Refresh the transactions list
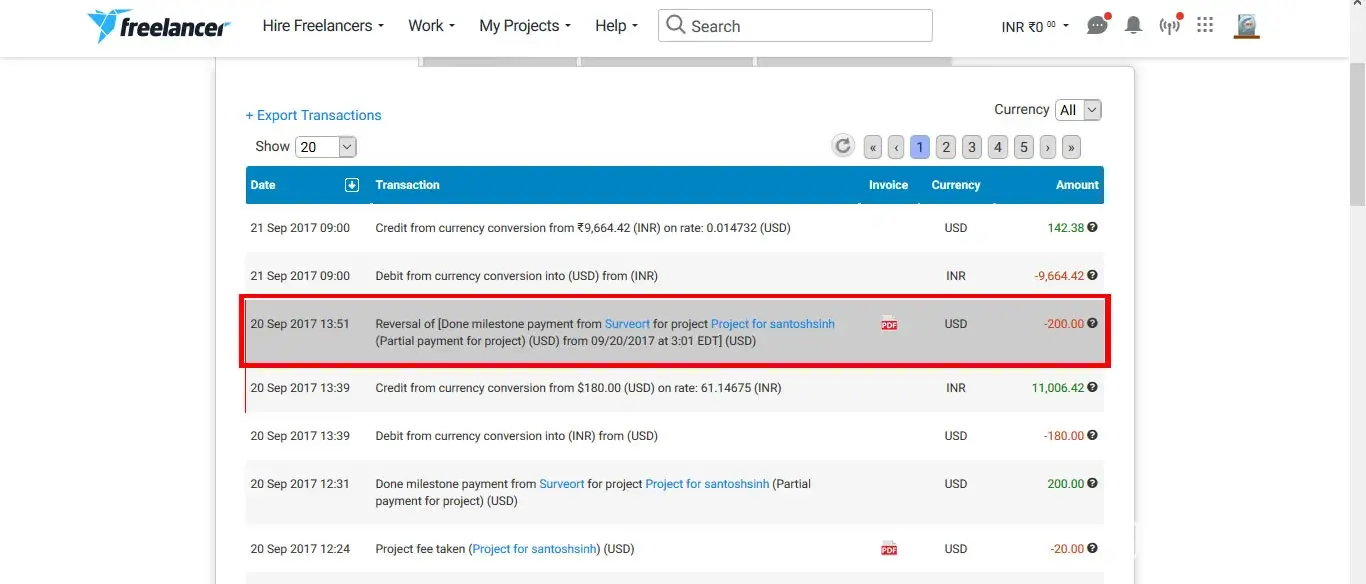Image resolution: width=1366 pixels, height=584 pixels. (x=843, y=147)
